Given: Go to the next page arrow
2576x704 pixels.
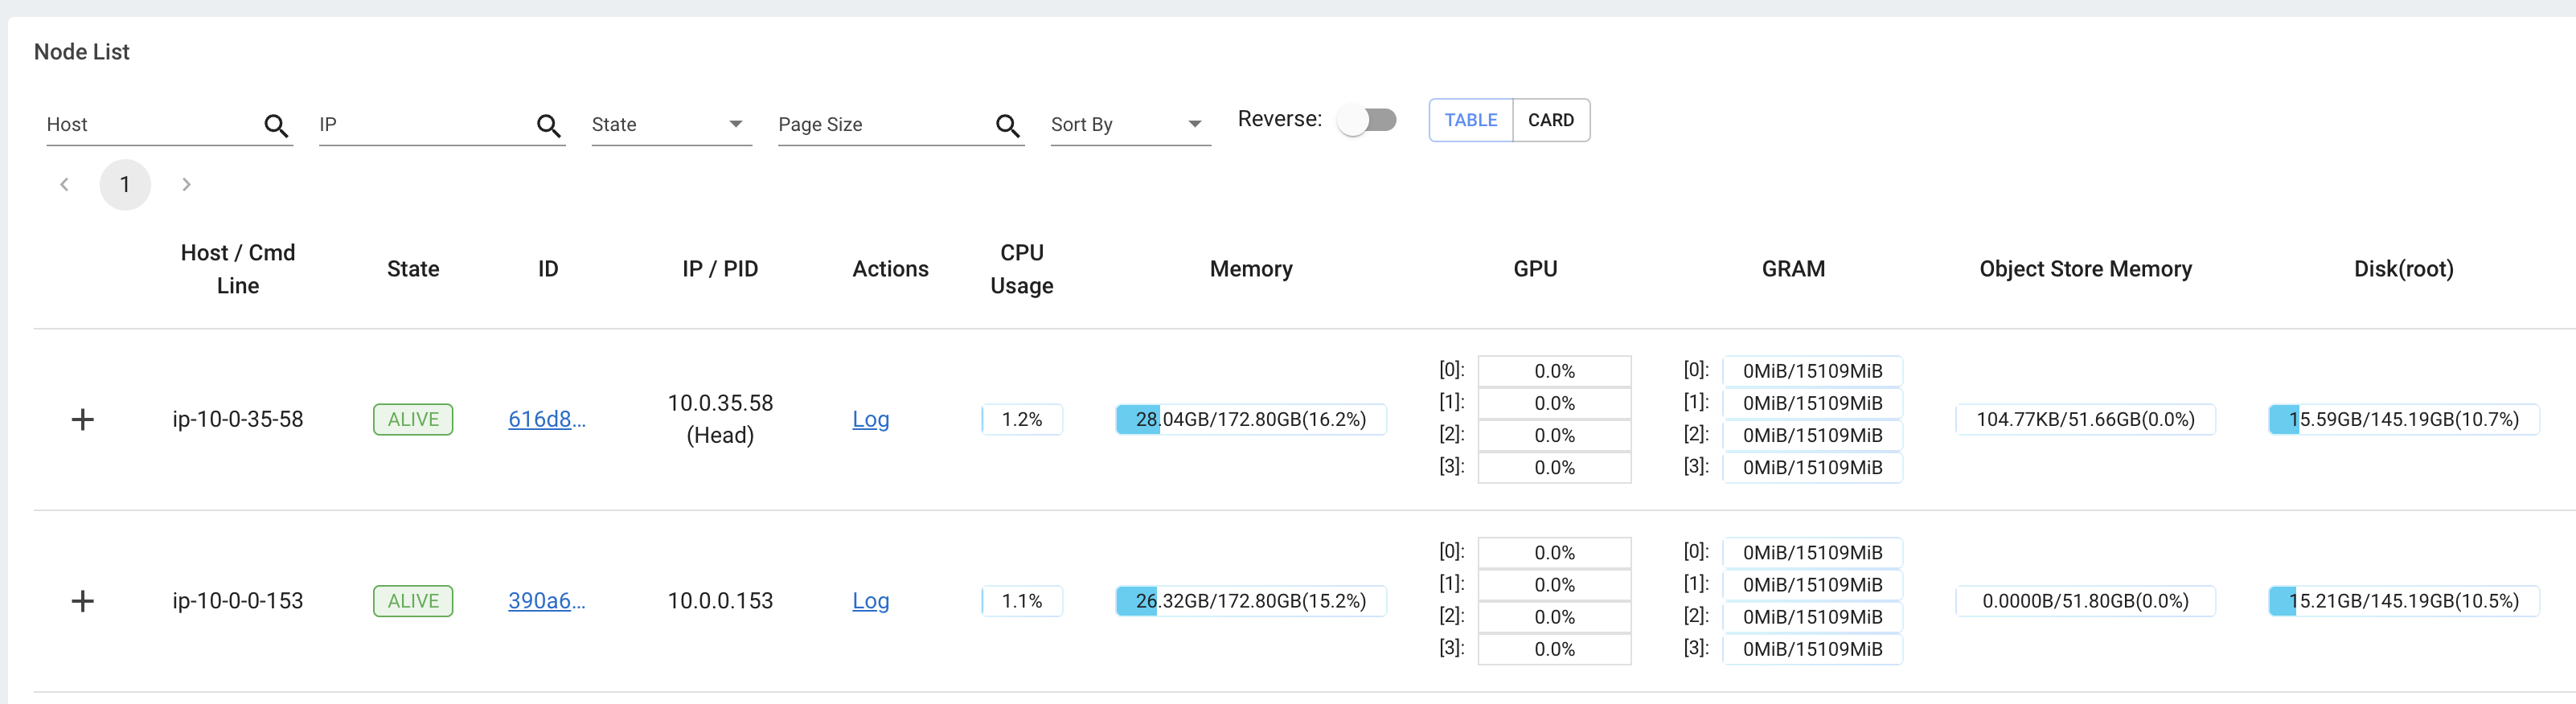Looking at the screenshot, I should (186, 184).
